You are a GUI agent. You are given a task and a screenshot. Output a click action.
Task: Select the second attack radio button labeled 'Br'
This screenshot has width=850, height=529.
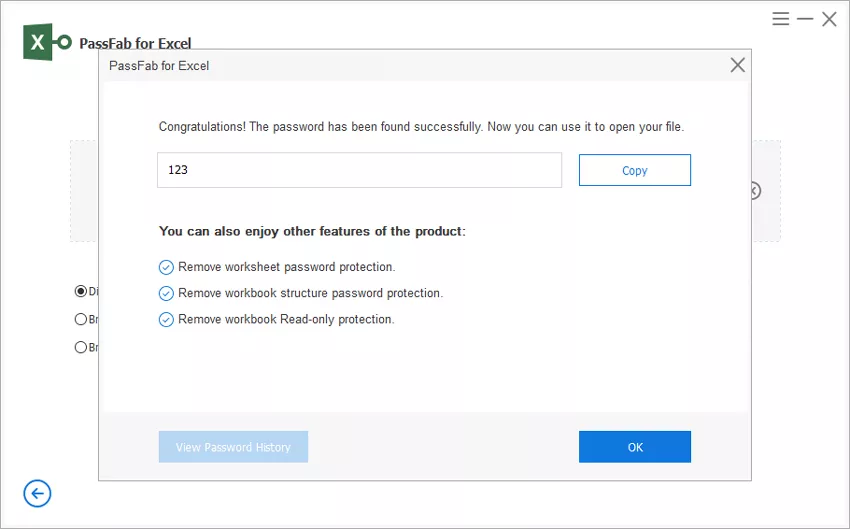(x=81, y=319)
